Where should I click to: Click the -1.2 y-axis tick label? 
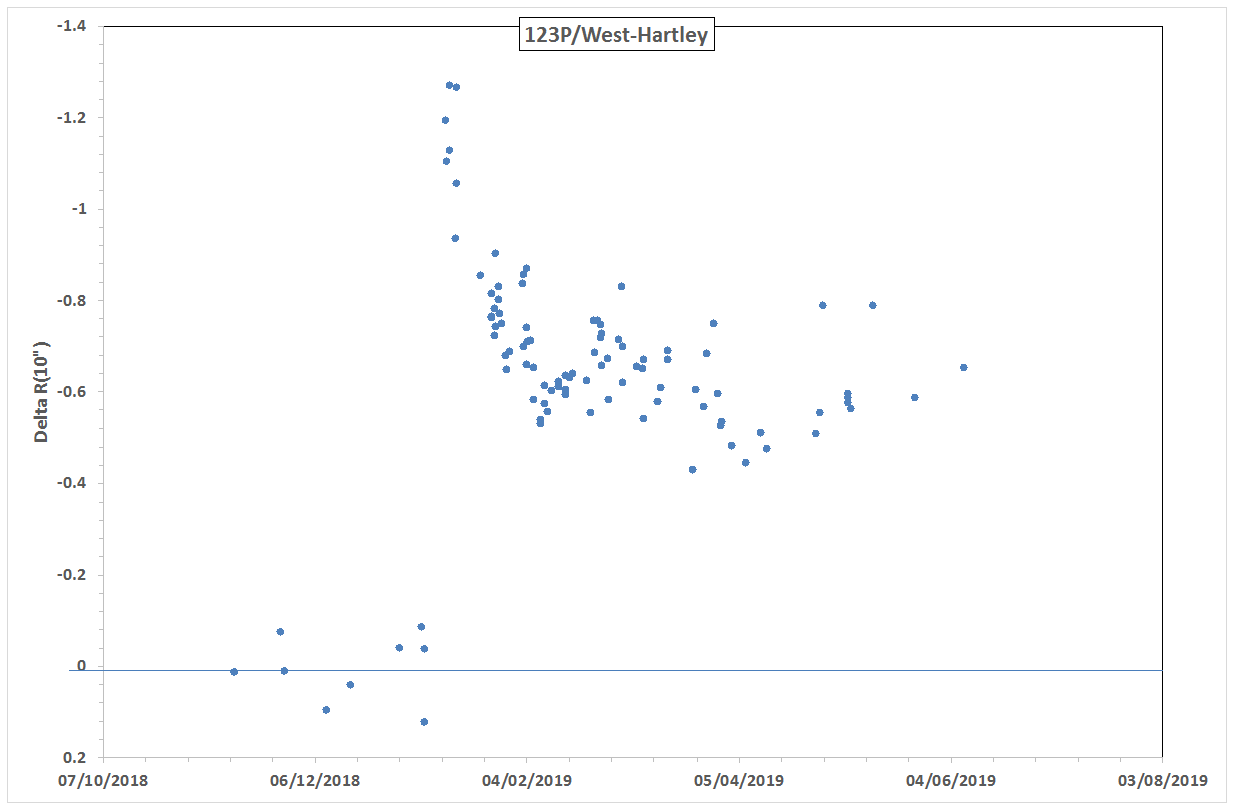[74, 118]
